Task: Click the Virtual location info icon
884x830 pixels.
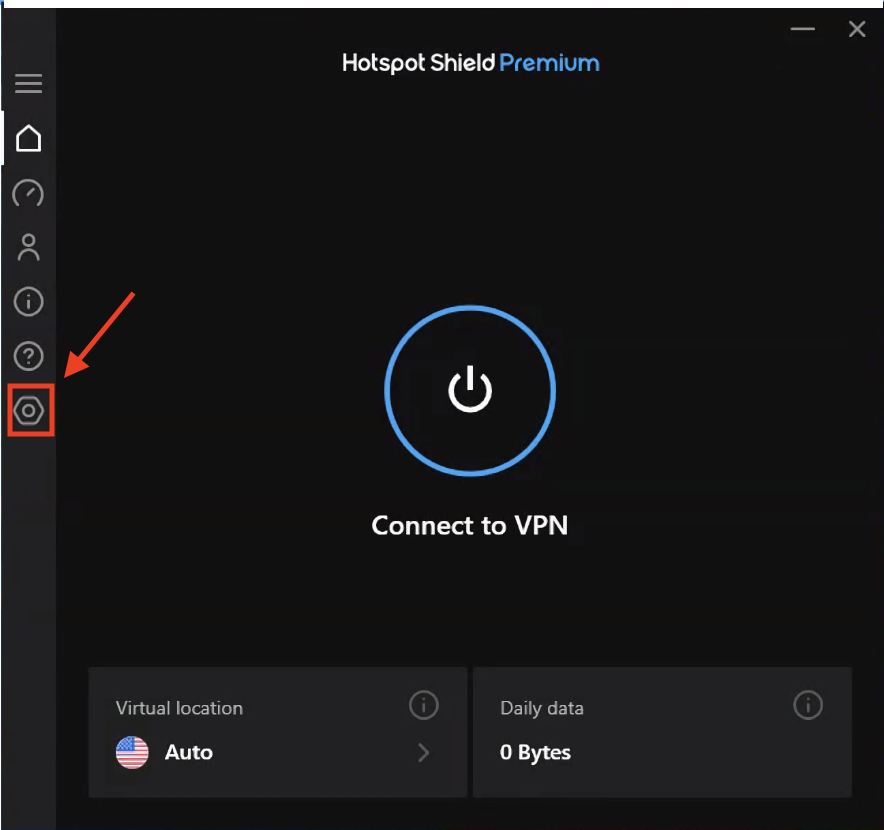Action: point(423,705)
